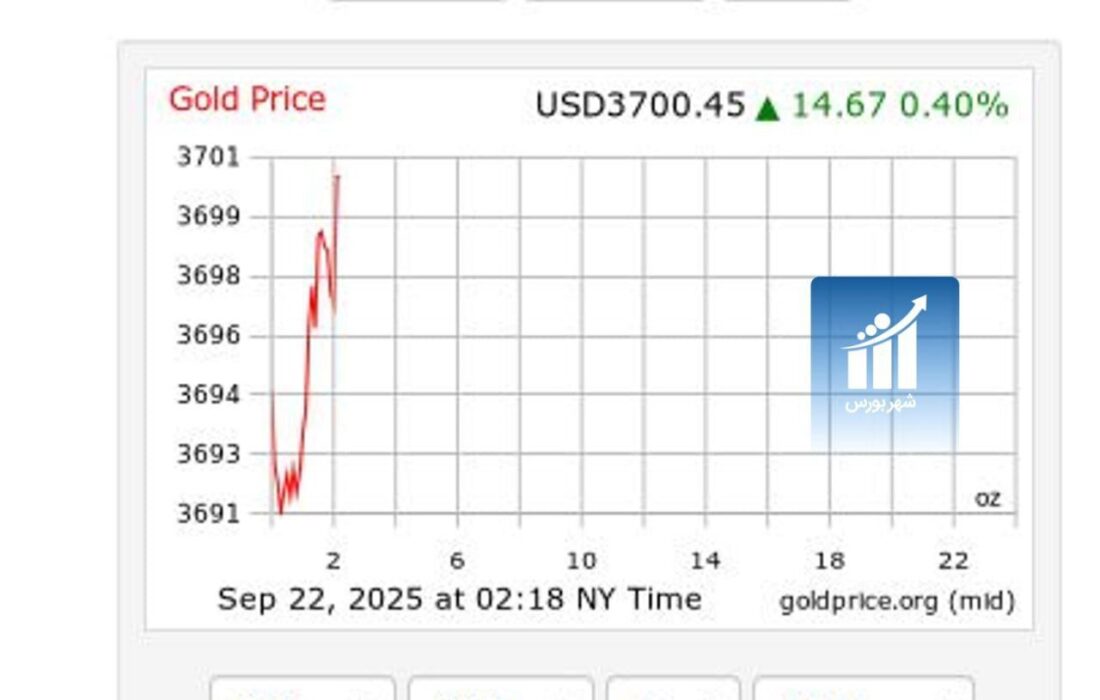Click the oz unit label
Image resolution: width=1100 pixels, height=700 pixels.
[987, 498]
